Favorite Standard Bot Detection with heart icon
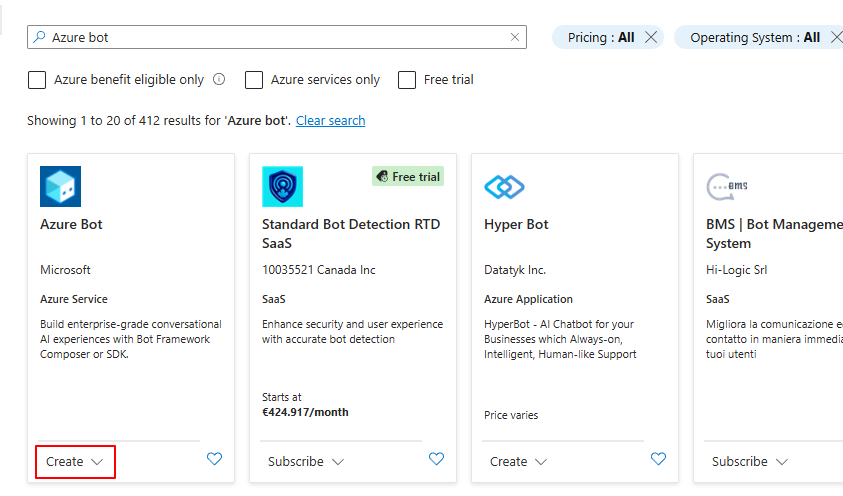 coord(437,458)
